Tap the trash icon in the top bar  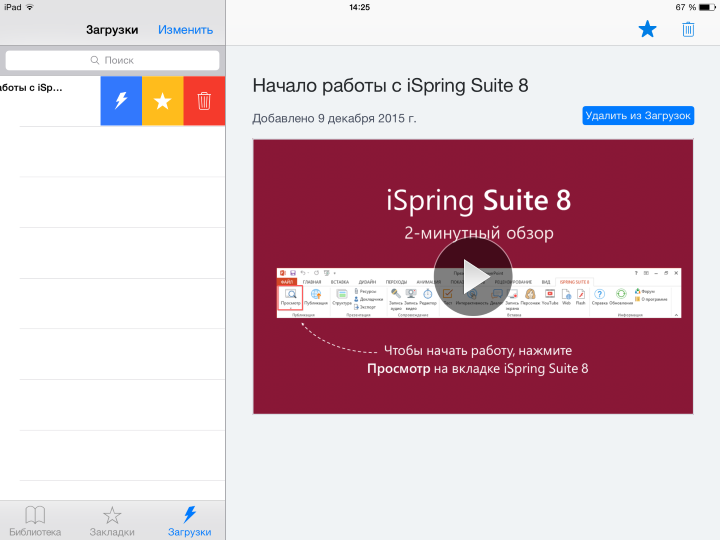point(688,29)
